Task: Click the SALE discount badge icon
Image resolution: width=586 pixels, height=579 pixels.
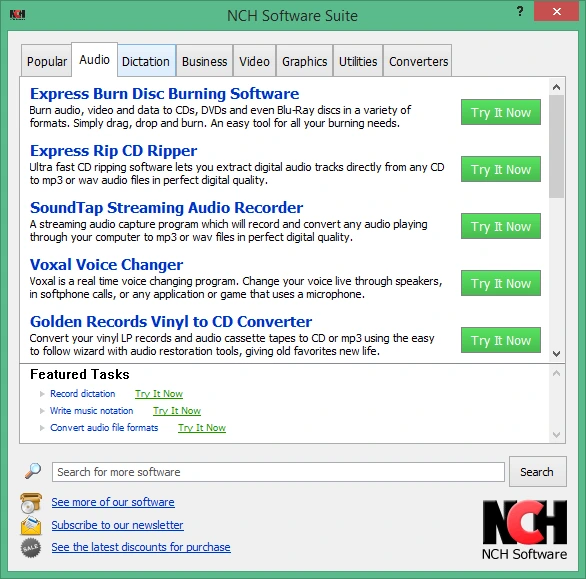Action: pyautogui.click(x=31, y=548)
